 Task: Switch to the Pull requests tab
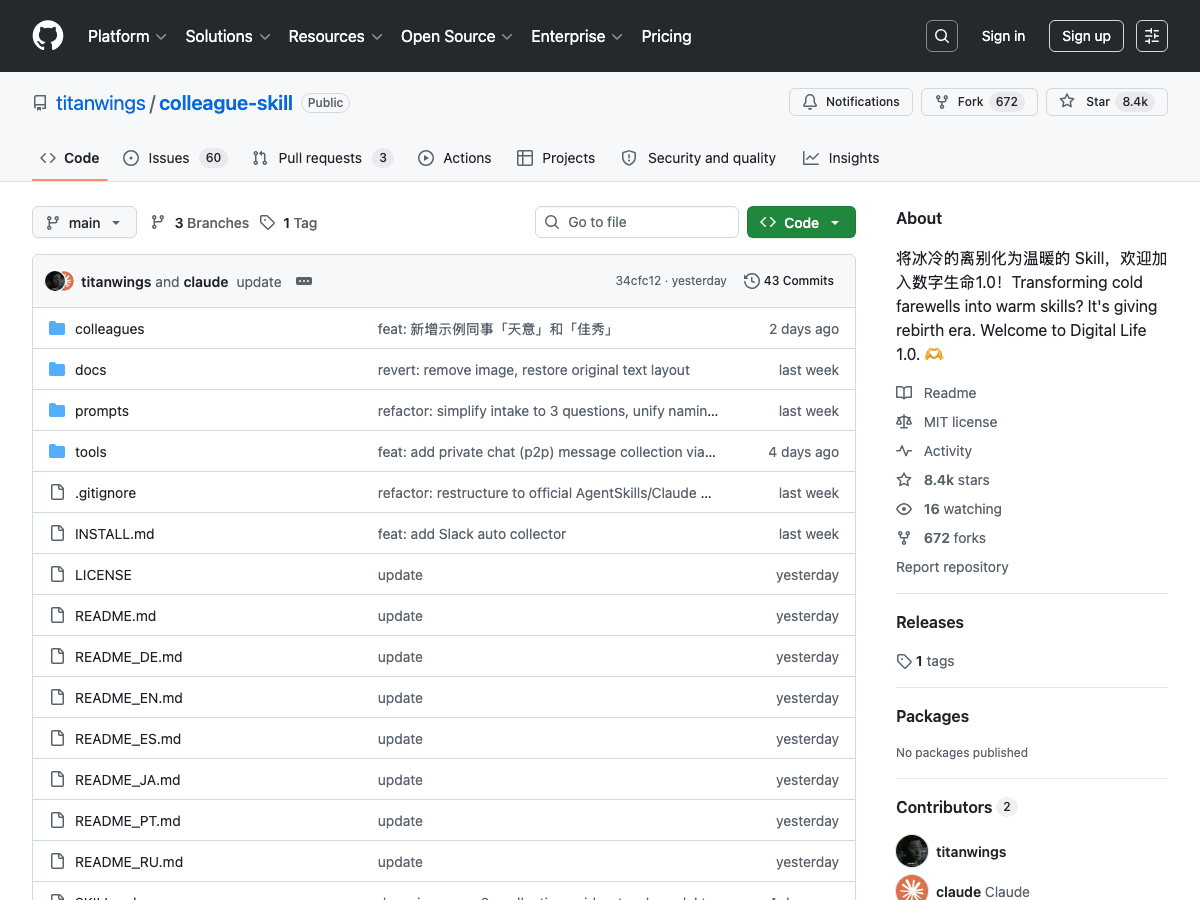pyautogui.click(x=322, y=158)
